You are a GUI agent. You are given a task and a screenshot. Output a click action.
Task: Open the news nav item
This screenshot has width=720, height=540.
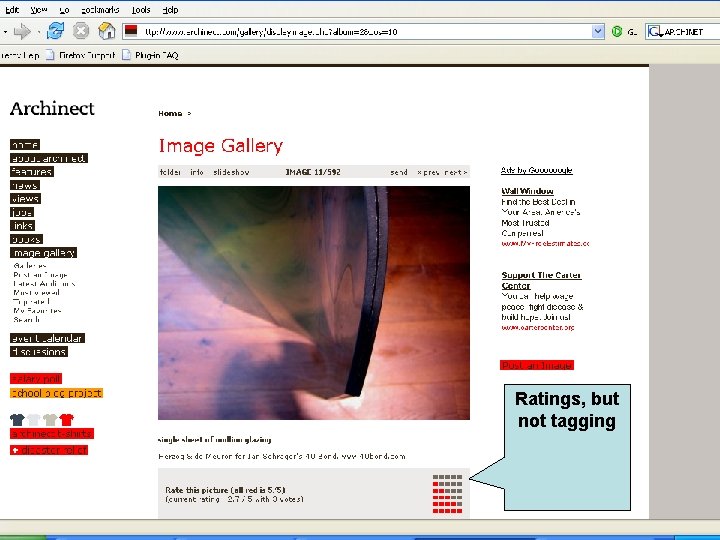pyautogui.click(x=25, y=186)
